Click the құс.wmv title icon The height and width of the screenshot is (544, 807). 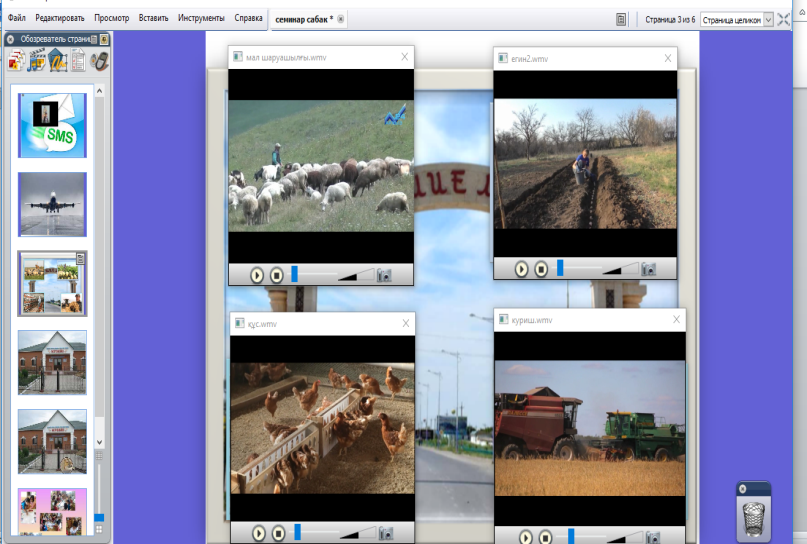[239, 323]
